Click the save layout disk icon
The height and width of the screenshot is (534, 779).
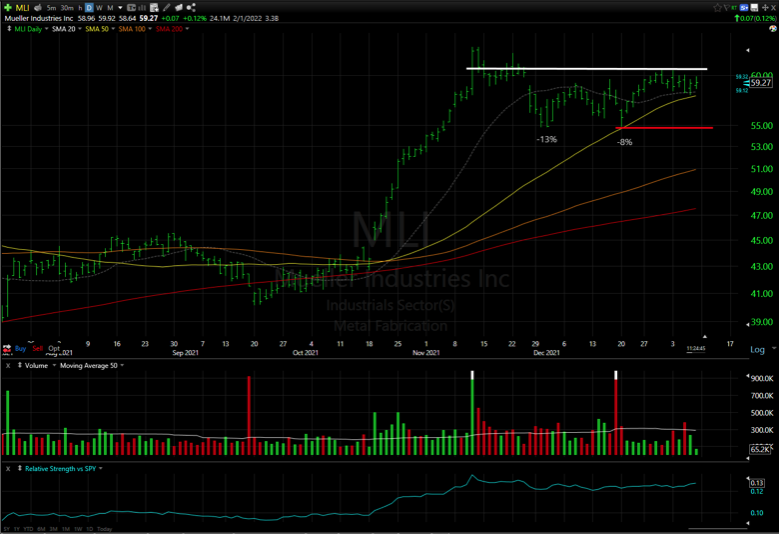[x=754, y=7]
